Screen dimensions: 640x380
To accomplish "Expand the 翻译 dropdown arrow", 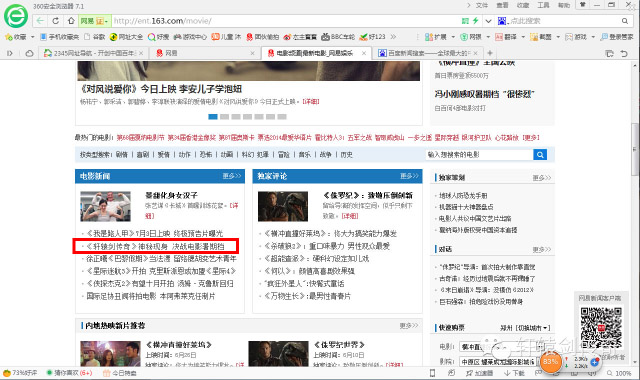I will 523,37.
